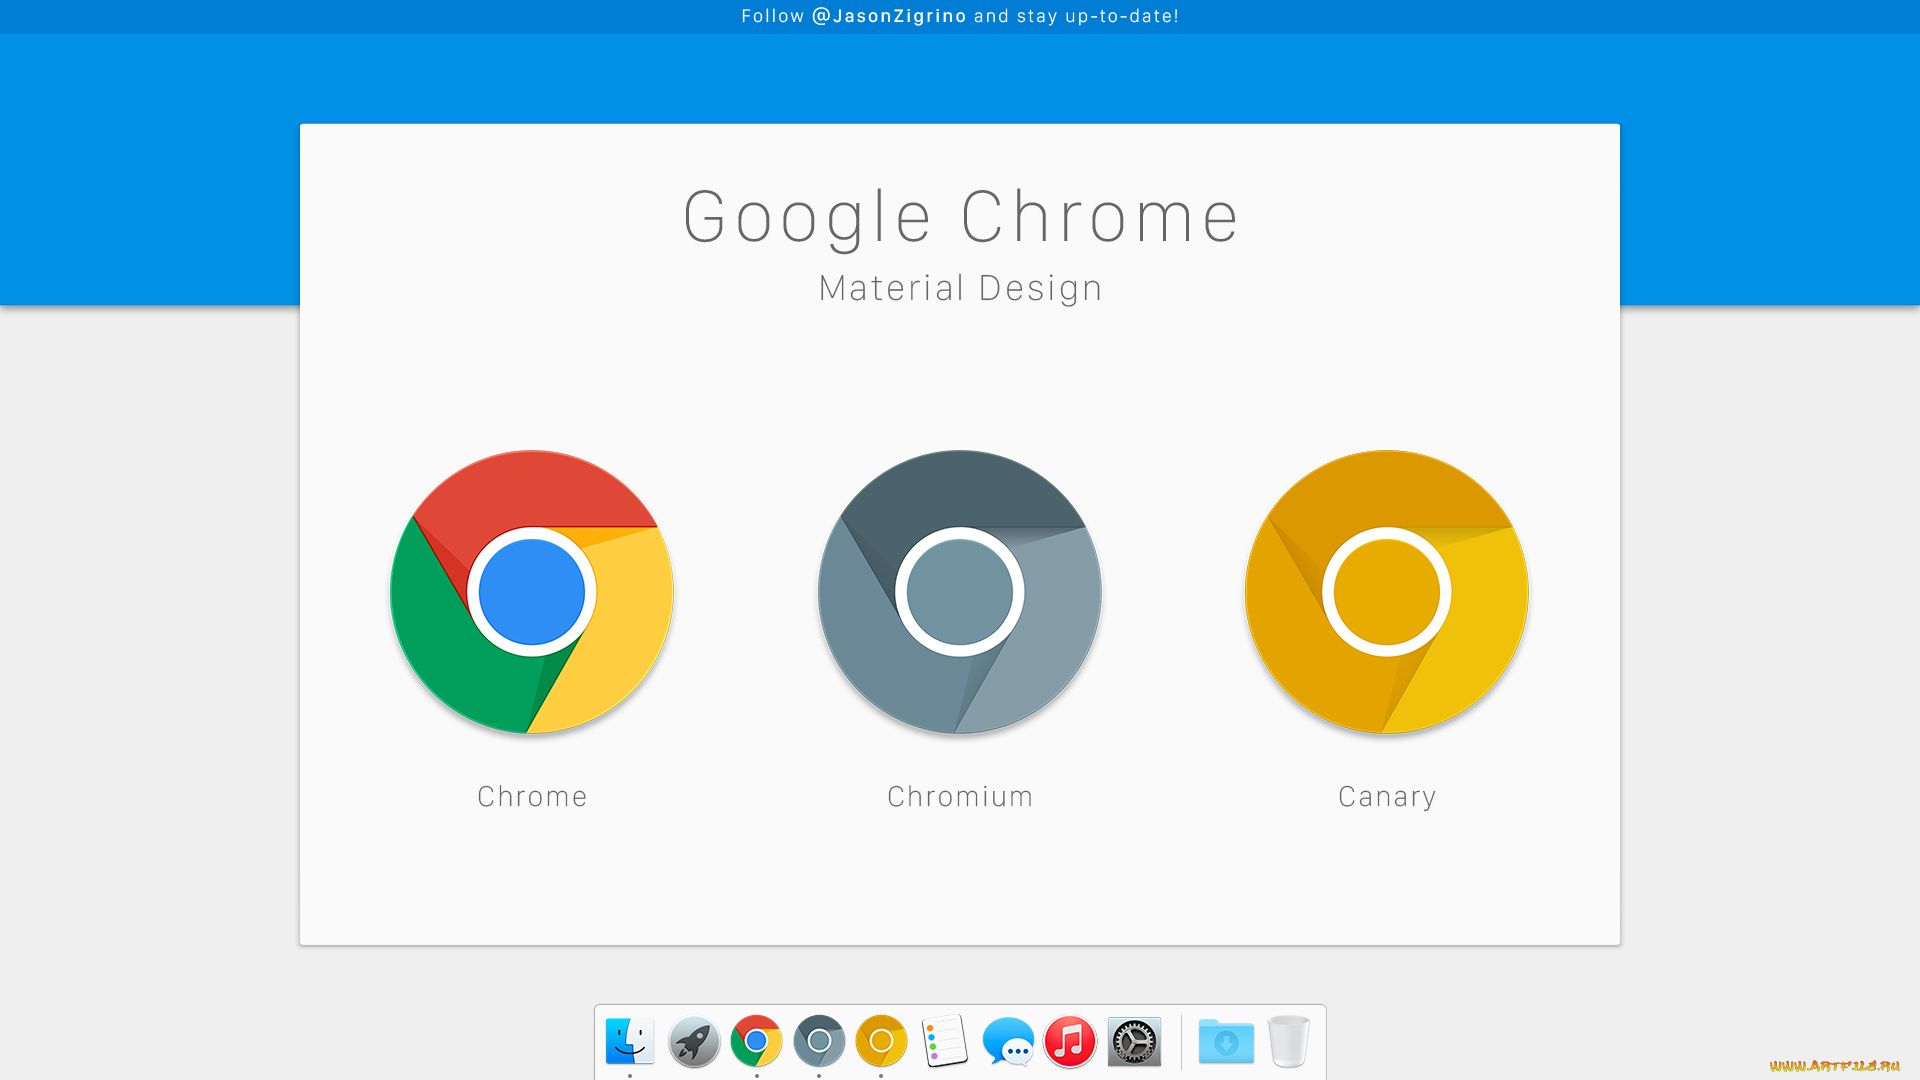Select the Chromium logo on the card
Viewport: 1920px width, 1080px height.
pyautogui.click(x=959, y=592)
